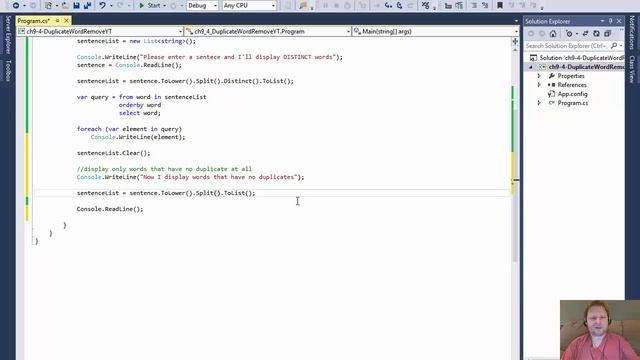Close the Solution Explorer panel

tap(619, 21)
